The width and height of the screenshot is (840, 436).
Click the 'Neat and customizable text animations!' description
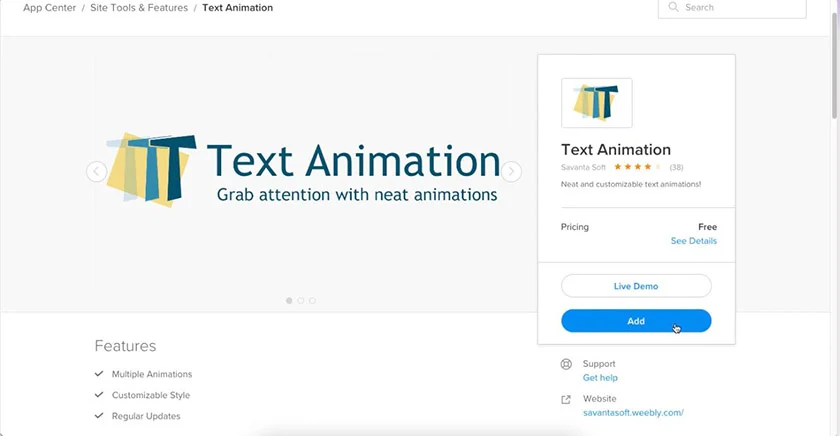(x=631, y=184)
